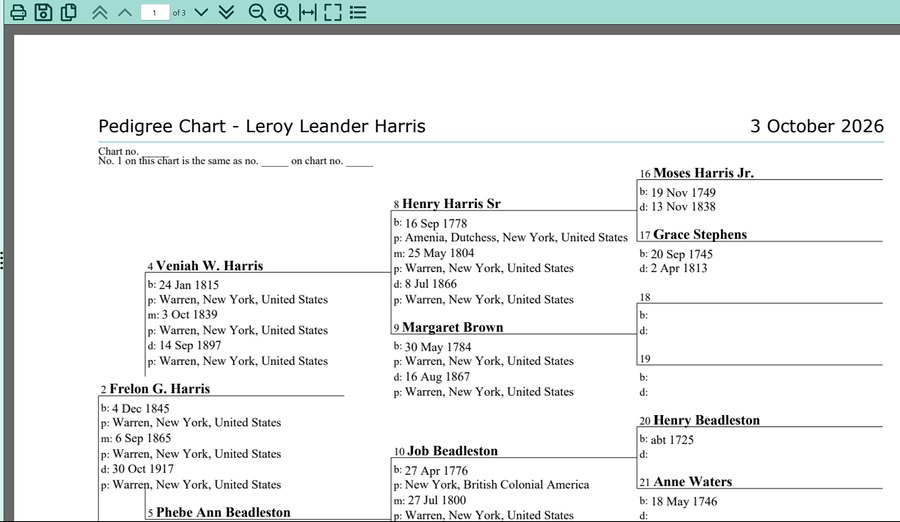
Task: Go to the previous page
Action: (x=125, y=12)
